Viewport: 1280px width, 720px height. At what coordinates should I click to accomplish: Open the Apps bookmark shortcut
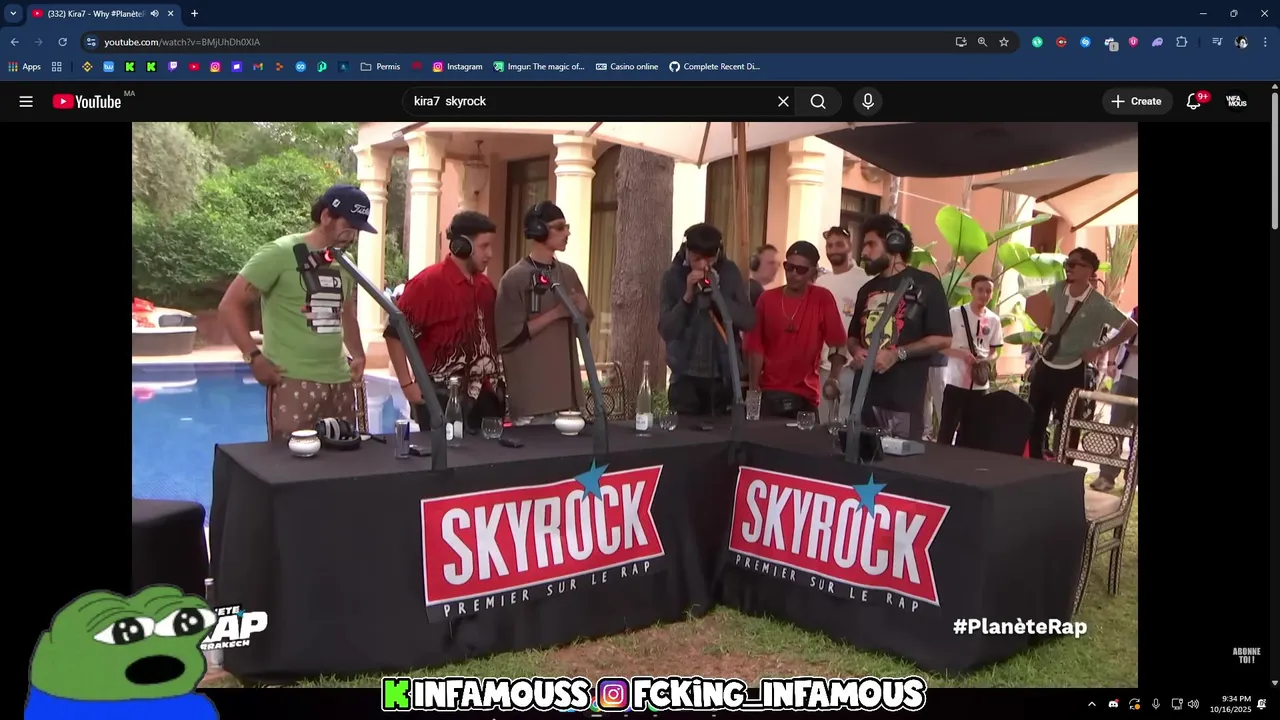[x=24, y=67]
